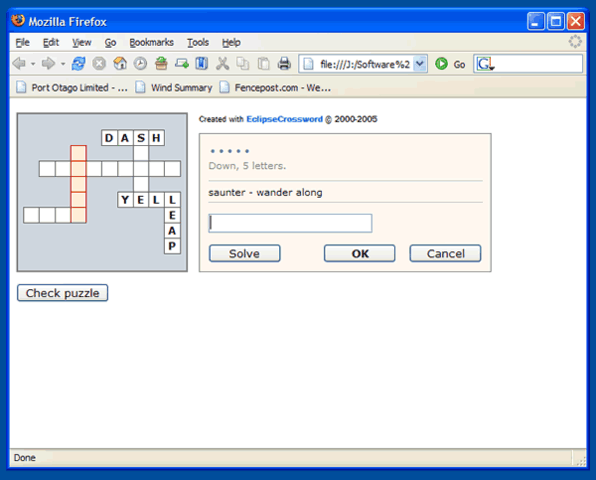Expand the address bar URL dropdown
This screenshot has width=596, height=480.
420,63
